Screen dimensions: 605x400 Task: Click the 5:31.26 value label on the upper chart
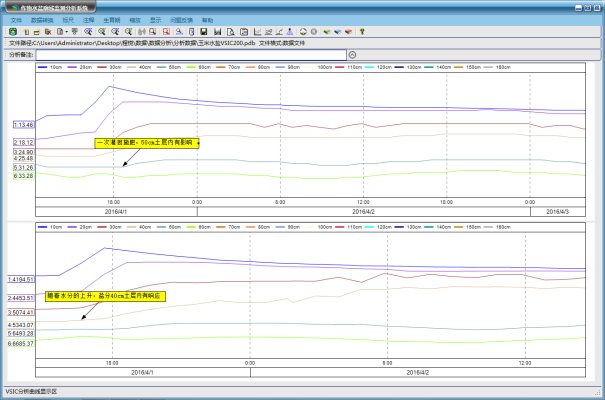(24, 167)
